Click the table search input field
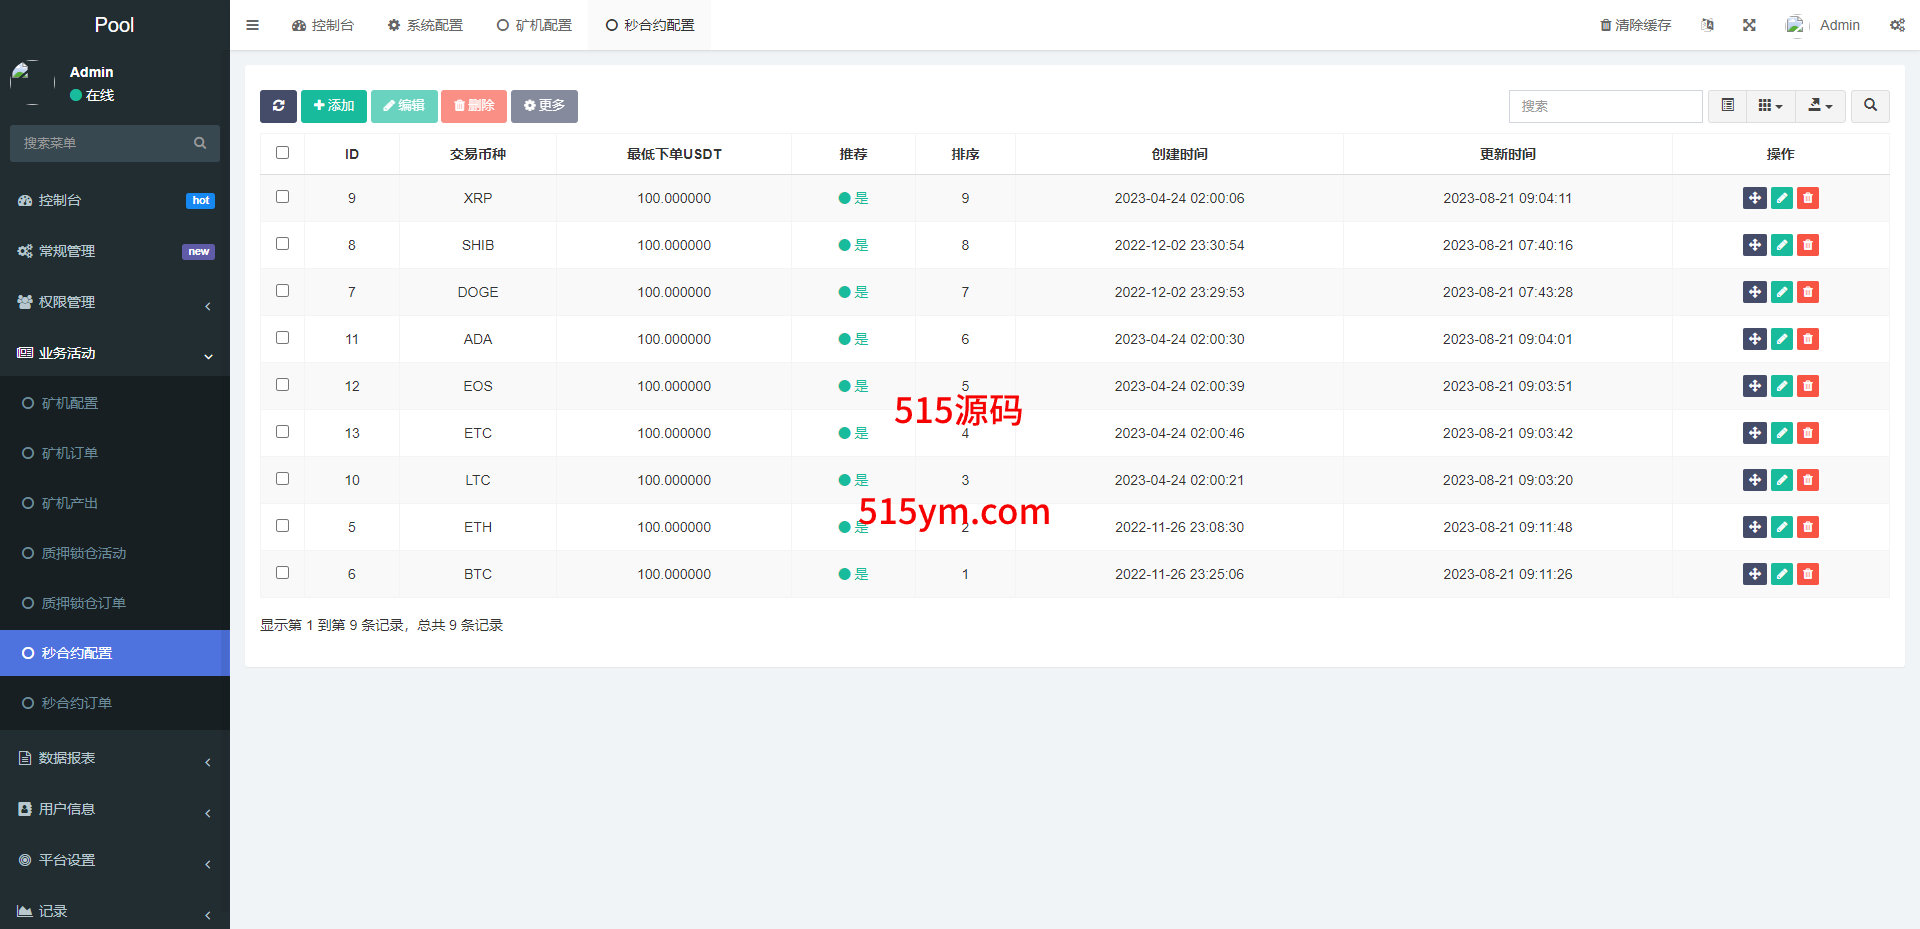The image size is (1920, 929). tap(1605, 106)
